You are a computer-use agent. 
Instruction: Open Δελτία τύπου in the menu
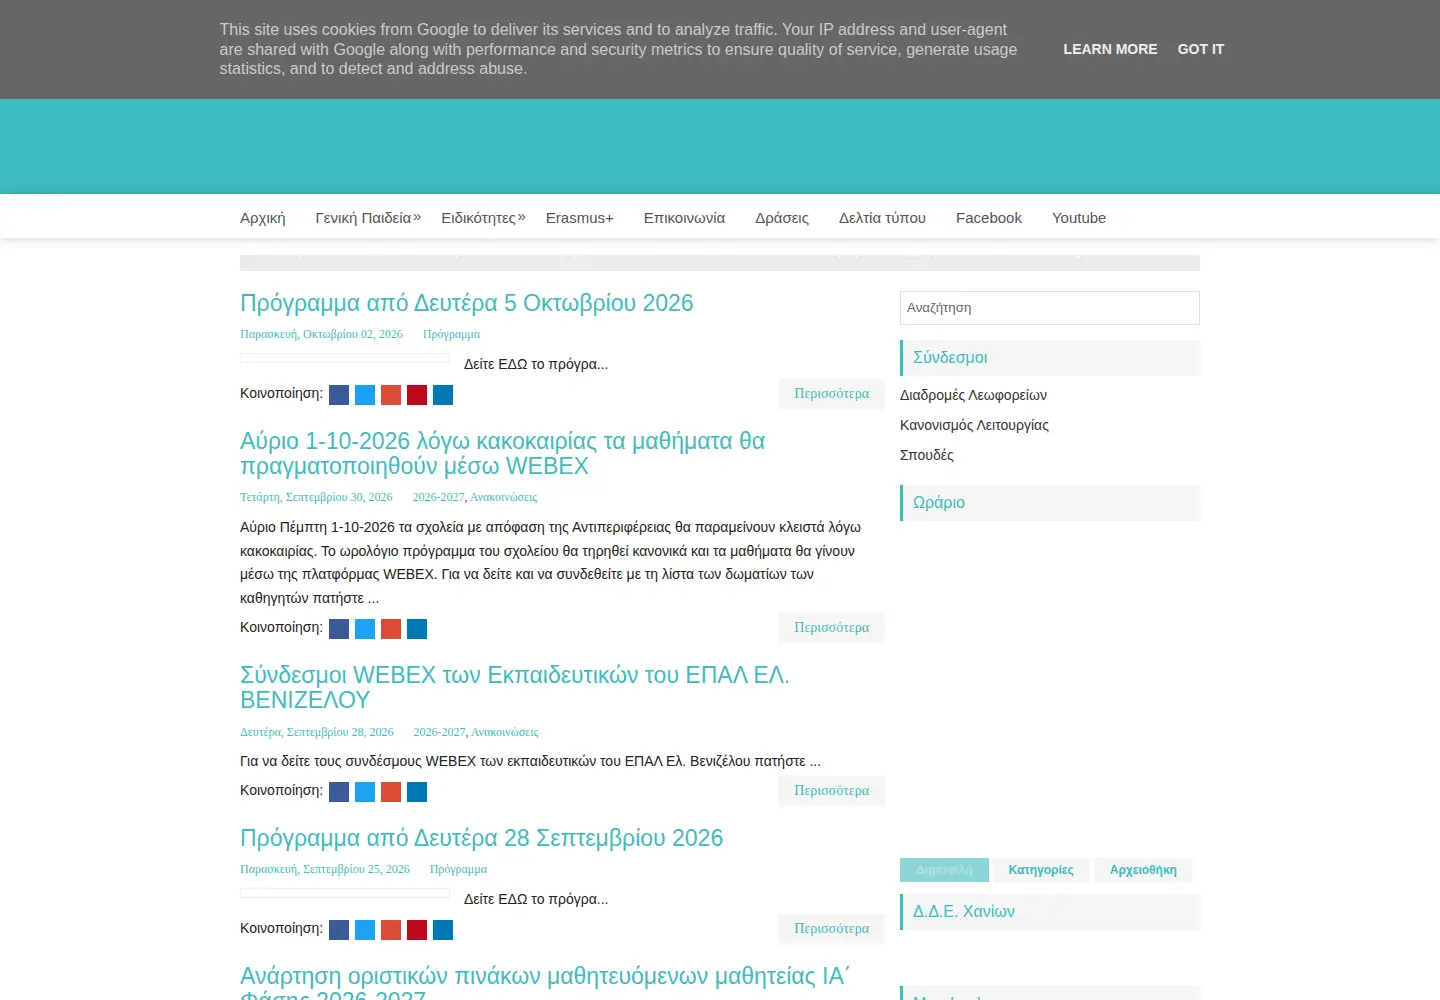tap(882, 218)
